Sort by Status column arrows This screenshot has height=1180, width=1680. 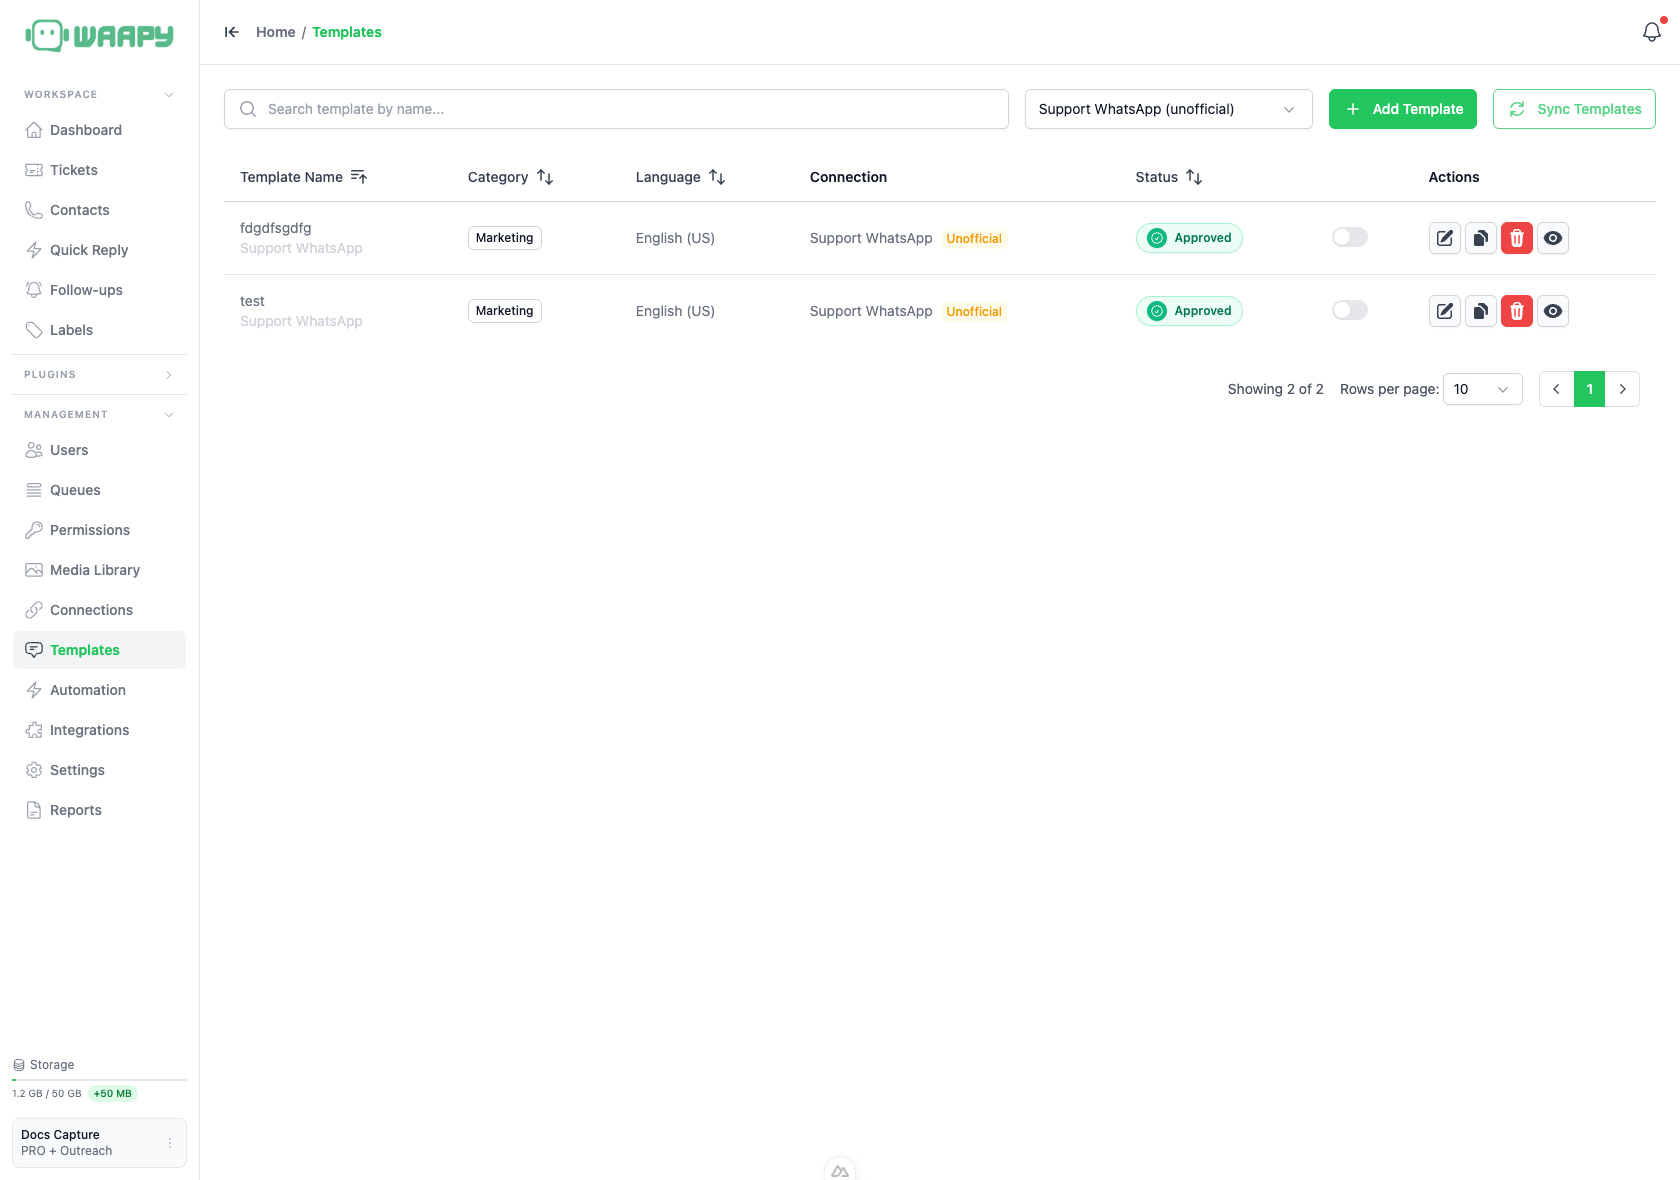tap(1194, 177)
